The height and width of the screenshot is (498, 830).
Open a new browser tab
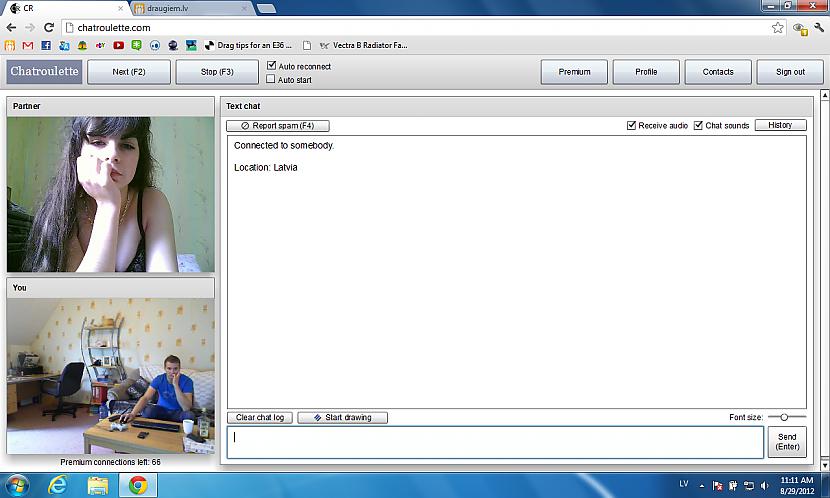point(266,8)
